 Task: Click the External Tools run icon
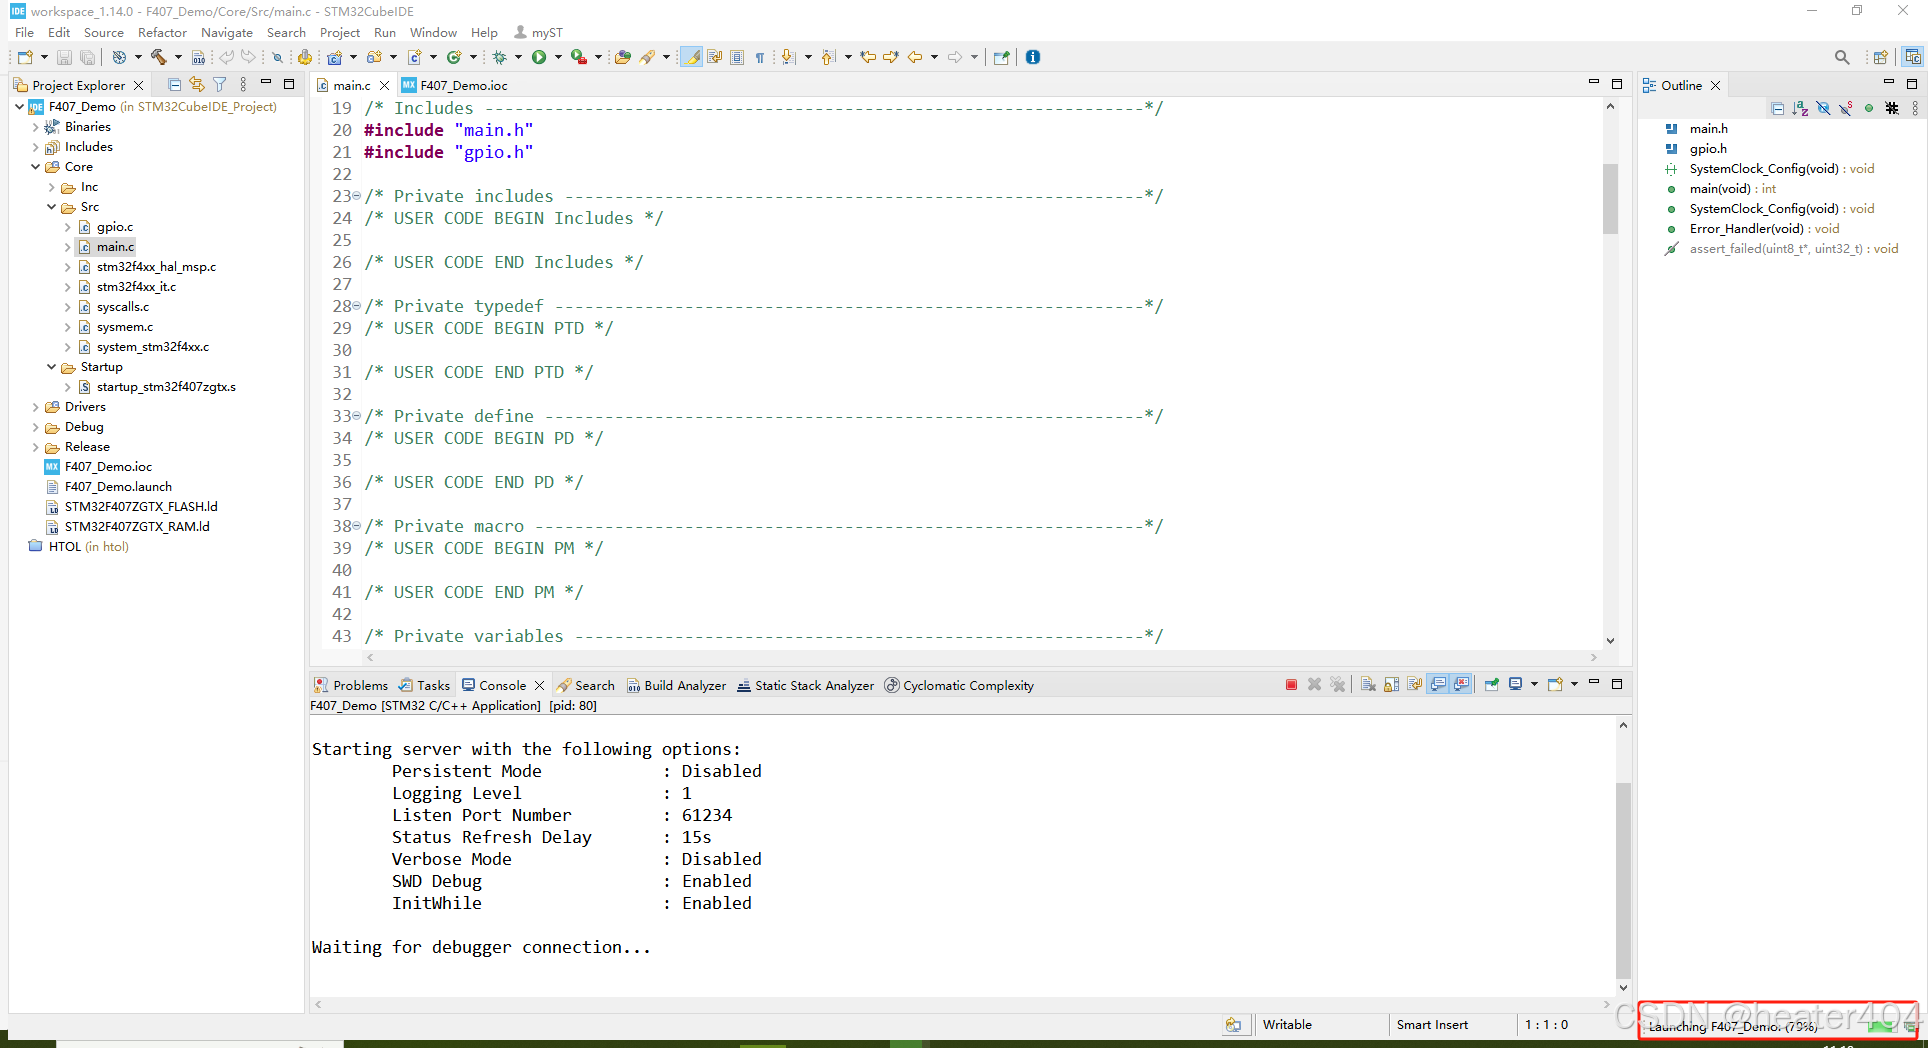(x=578, y=57)
